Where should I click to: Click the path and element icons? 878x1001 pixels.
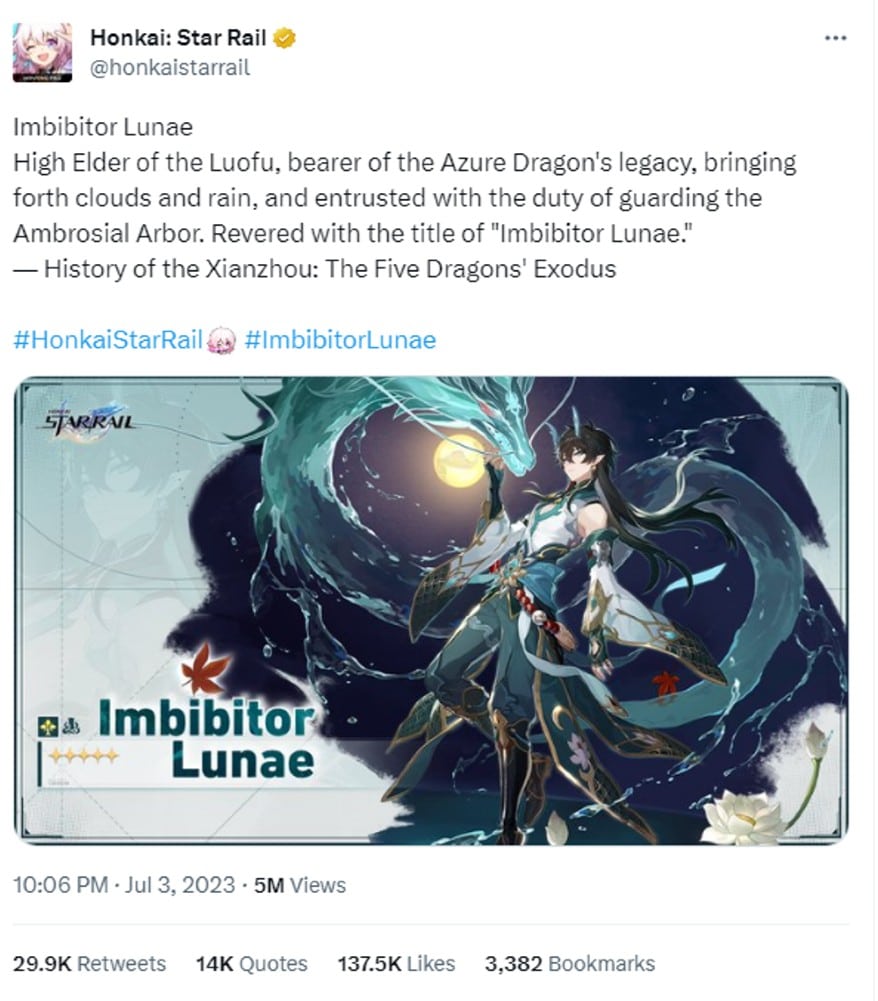59,726
